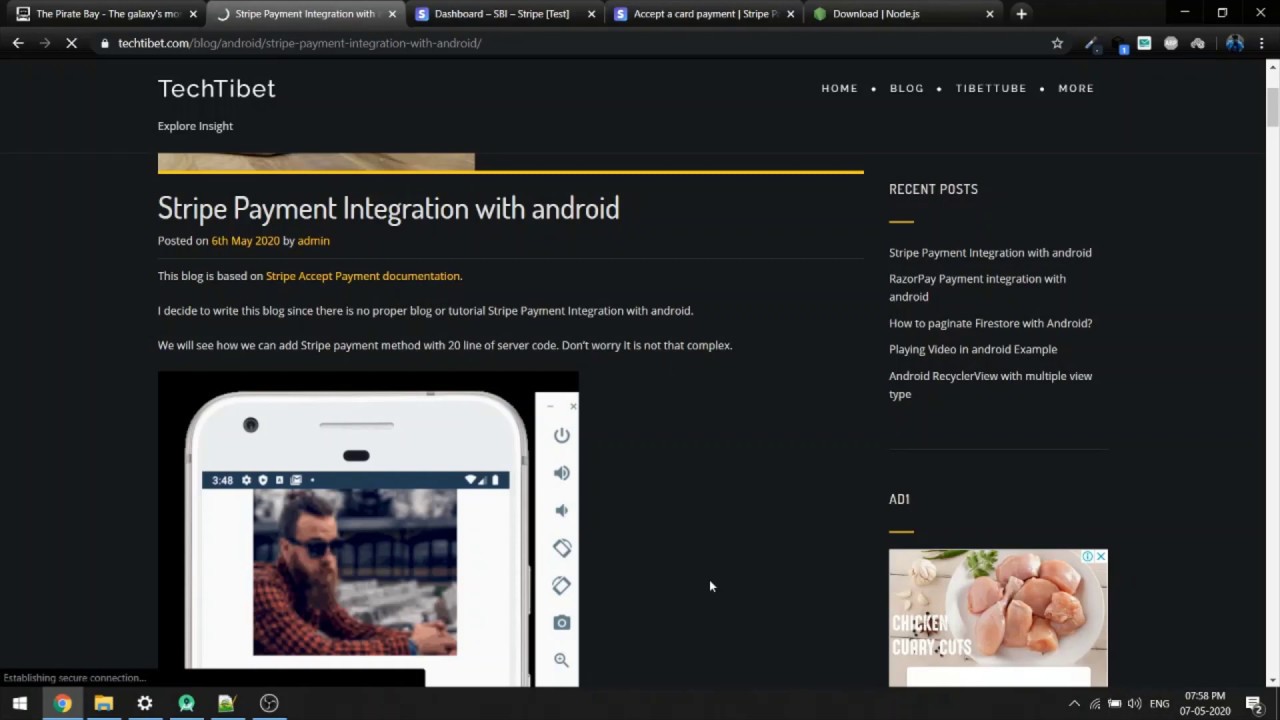The image size is (1280, 720).
Task: Open Android RecyclerView with multiple view type
Action: click(x=990, y=385)
